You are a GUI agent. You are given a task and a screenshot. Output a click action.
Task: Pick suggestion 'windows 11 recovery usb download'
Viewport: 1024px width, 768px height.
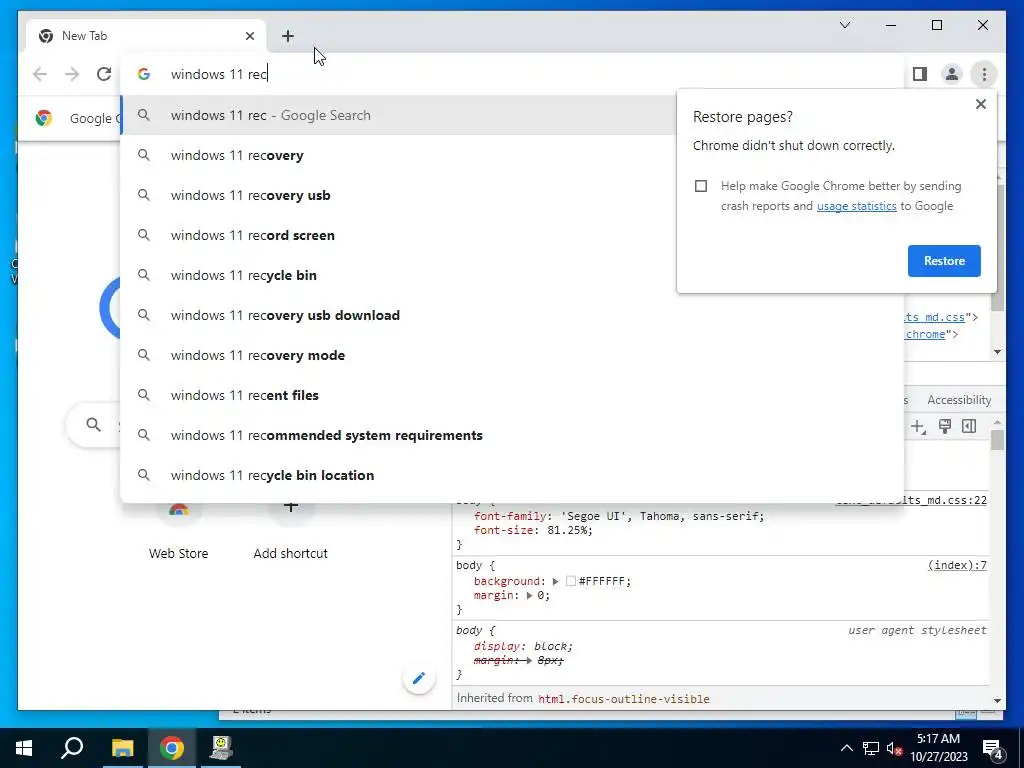pos(513,315)
